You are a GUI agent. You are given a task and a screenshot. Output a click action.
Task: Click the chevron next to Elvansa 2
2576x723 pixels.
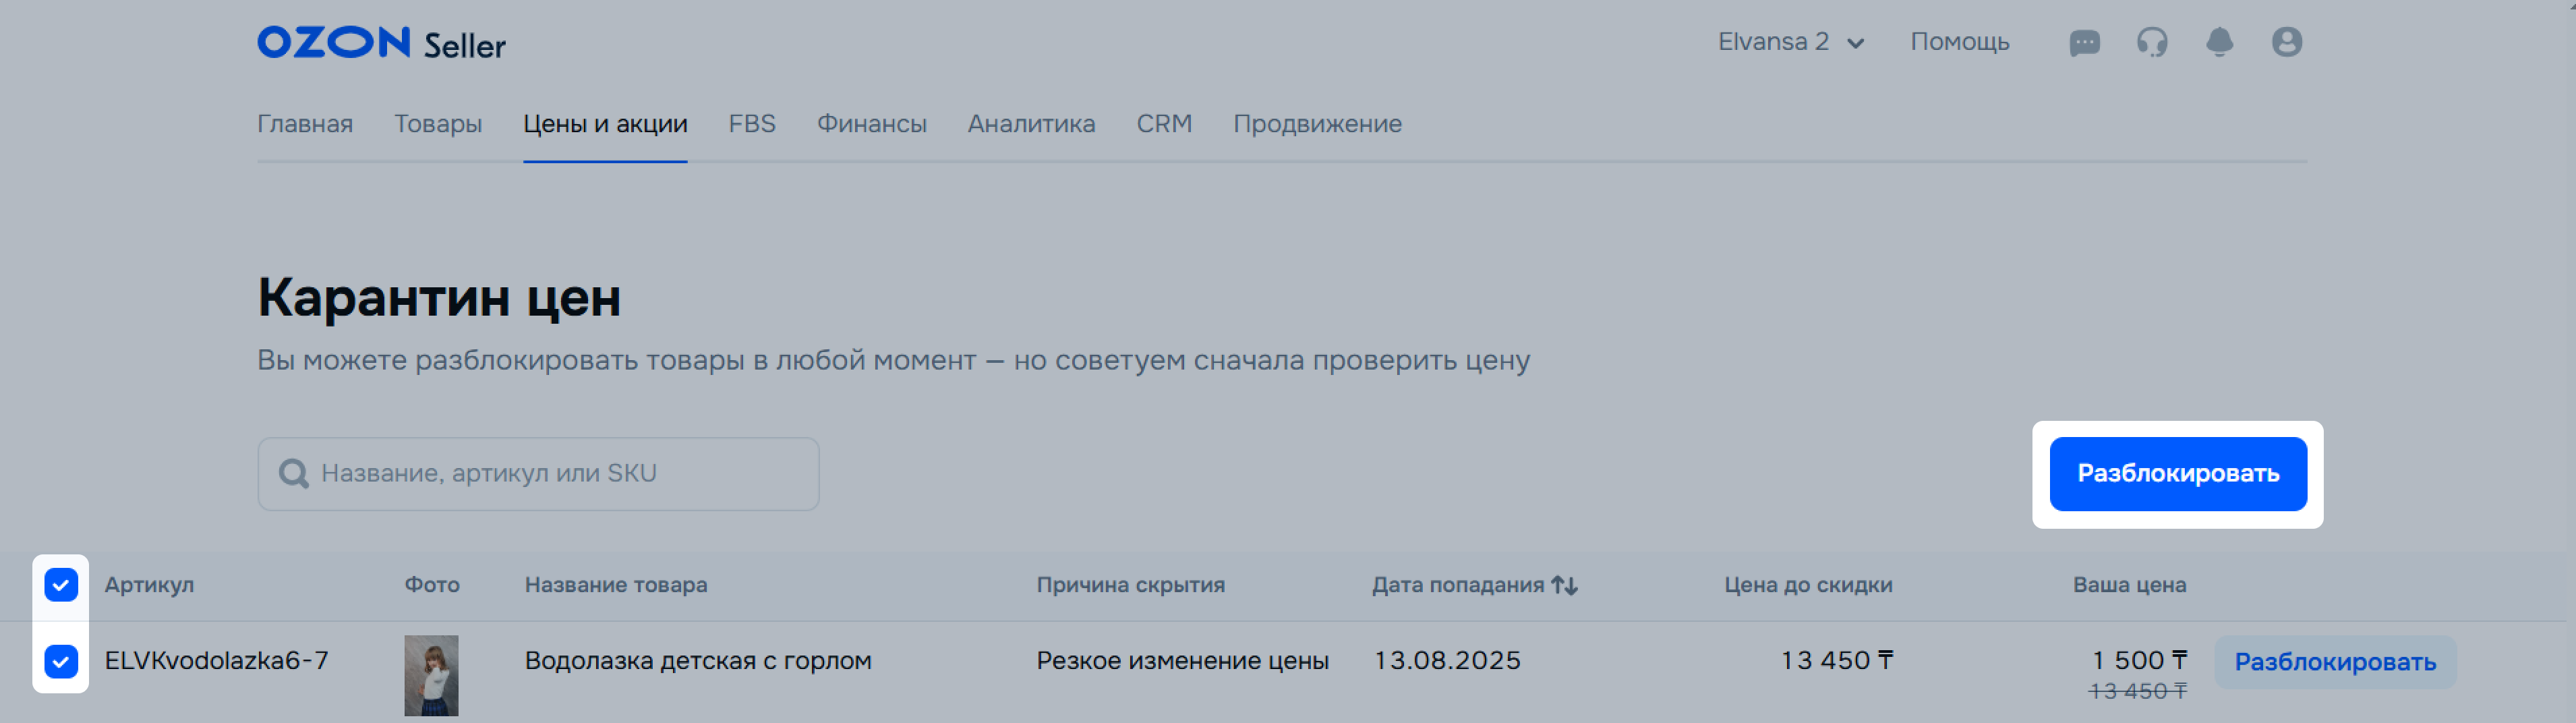tap(1855, 43)
